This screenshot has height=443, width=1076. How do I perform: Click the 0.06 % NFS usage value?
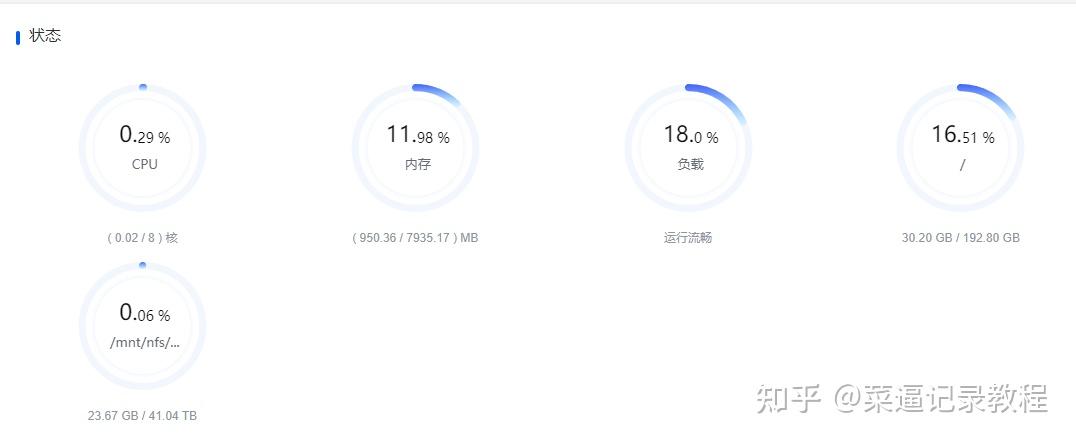click(144, 313)
